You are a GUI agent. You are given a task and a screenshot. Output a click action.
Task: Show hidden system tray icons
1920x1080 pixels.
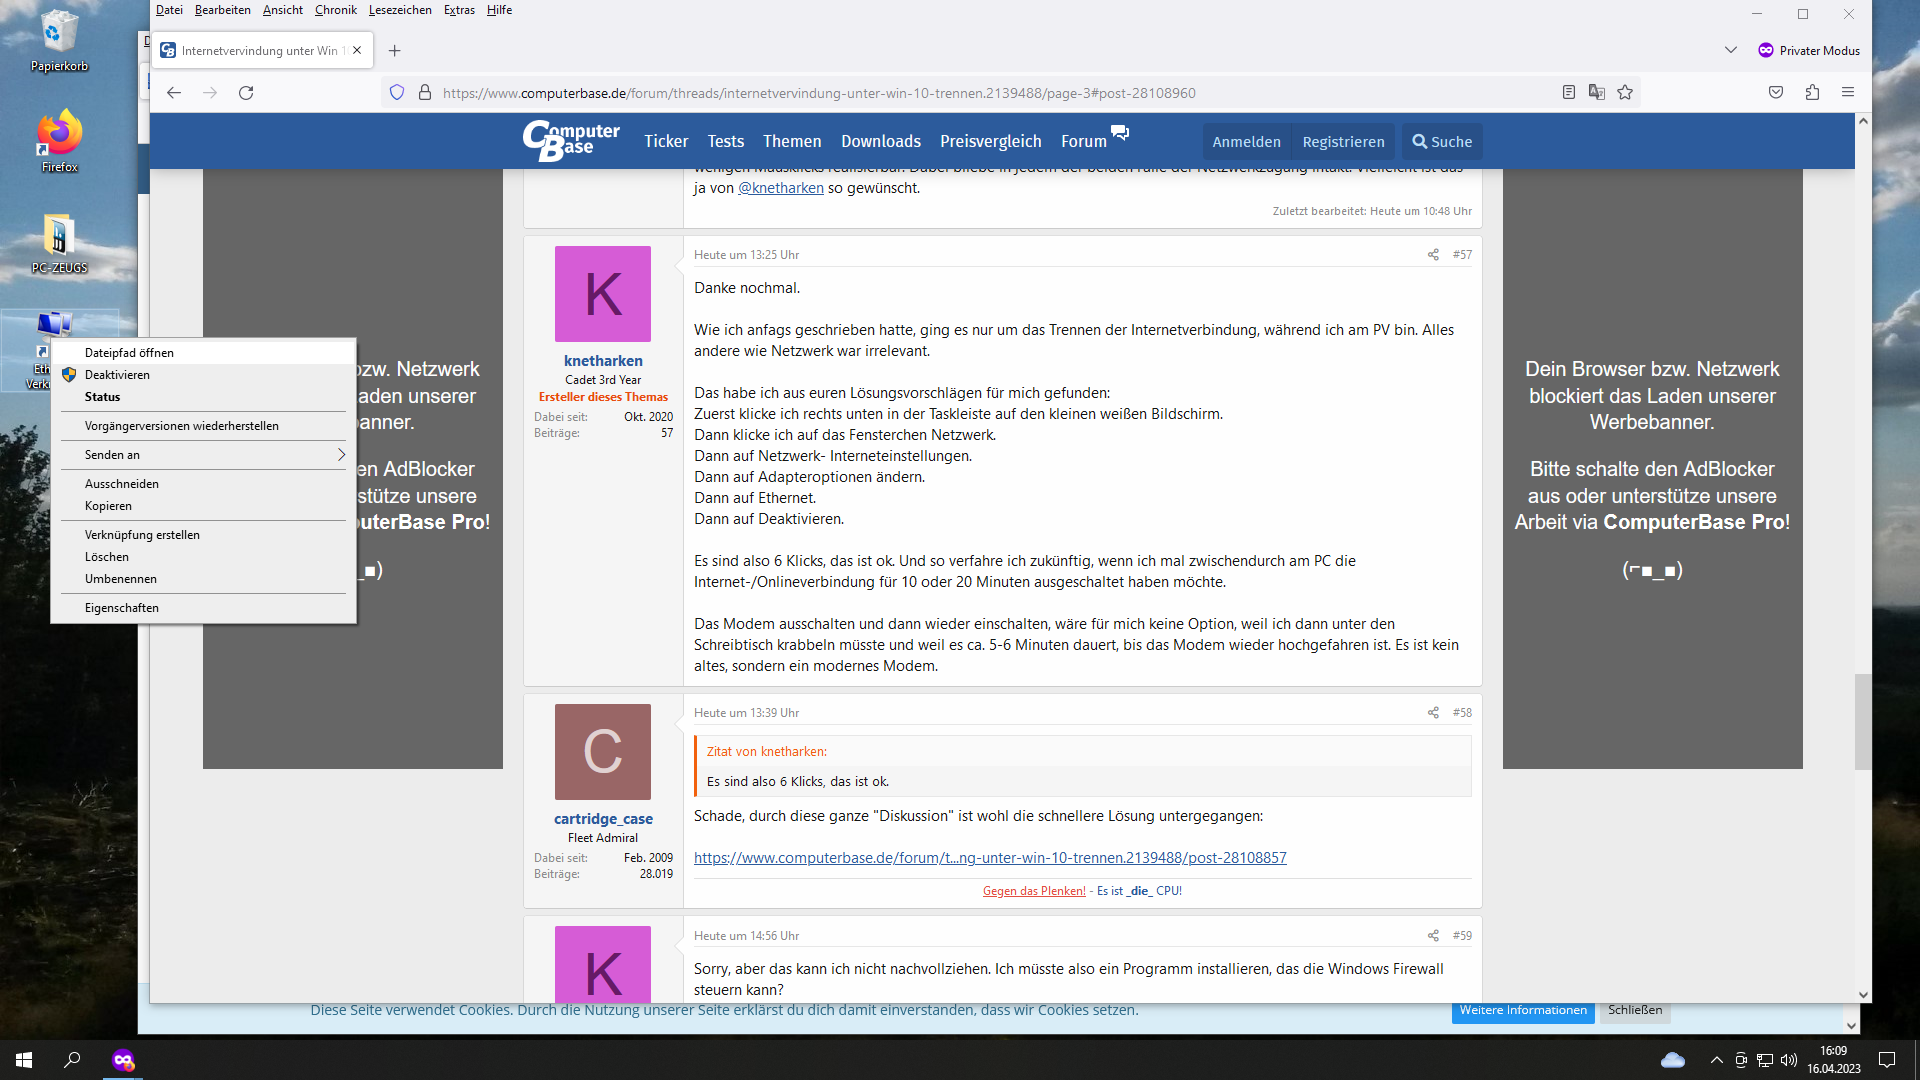click(1716, 1060)
